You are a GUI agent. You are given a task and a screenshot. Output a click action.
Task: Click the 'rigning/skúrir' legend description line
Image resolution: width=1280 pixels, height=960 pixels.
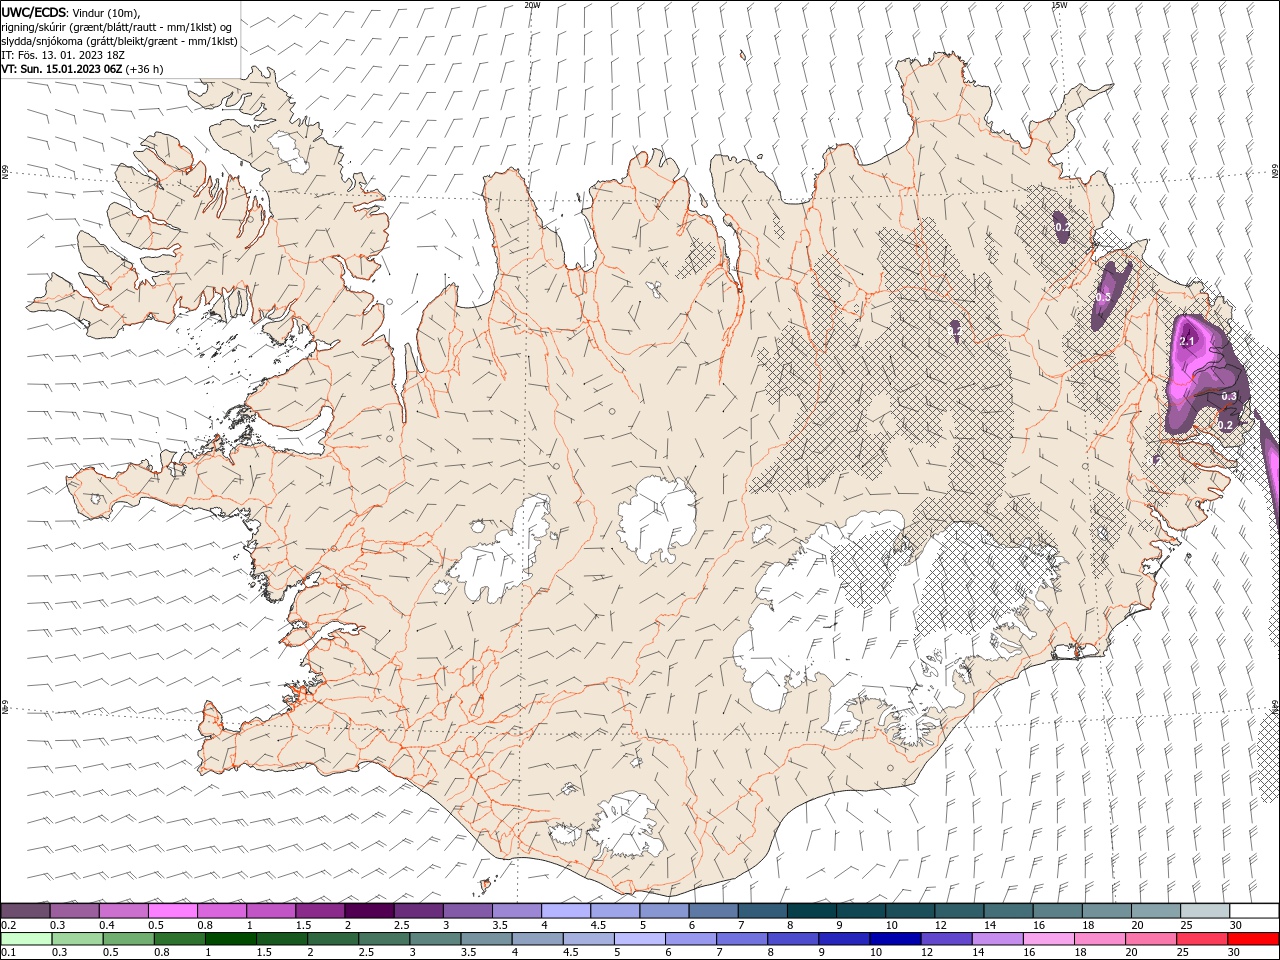pyautogui.click(x=116, y=27)
